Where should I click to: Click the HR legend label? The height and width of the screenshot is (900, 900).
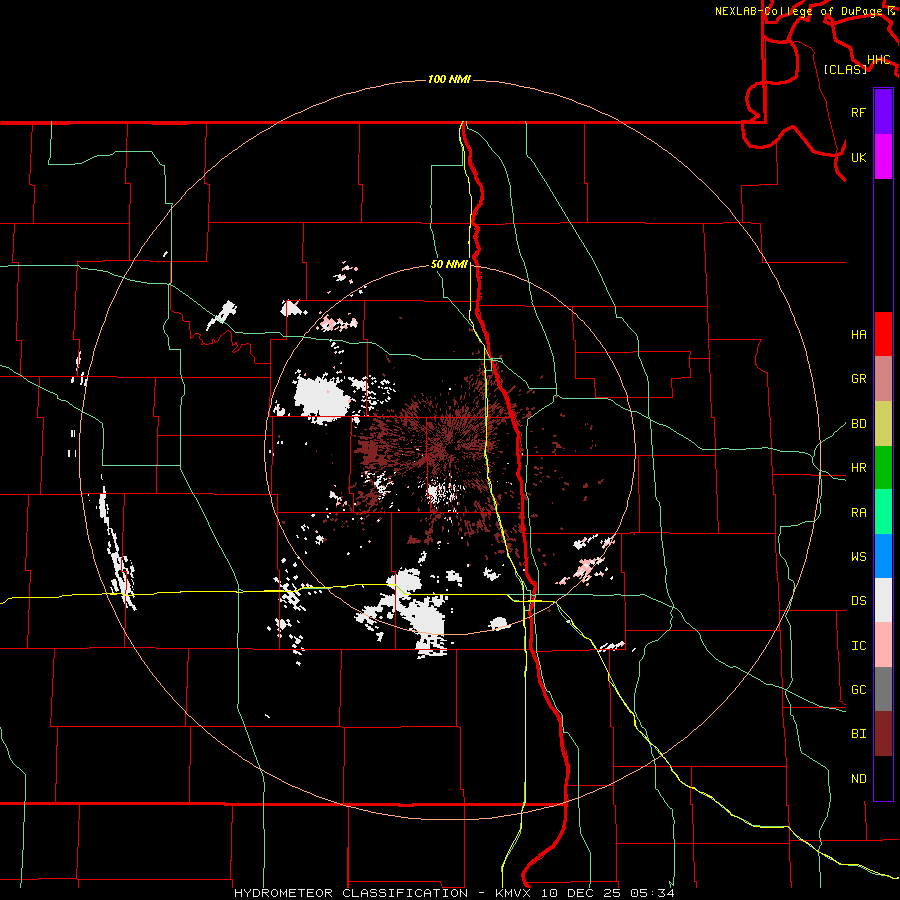click(858, 468)
